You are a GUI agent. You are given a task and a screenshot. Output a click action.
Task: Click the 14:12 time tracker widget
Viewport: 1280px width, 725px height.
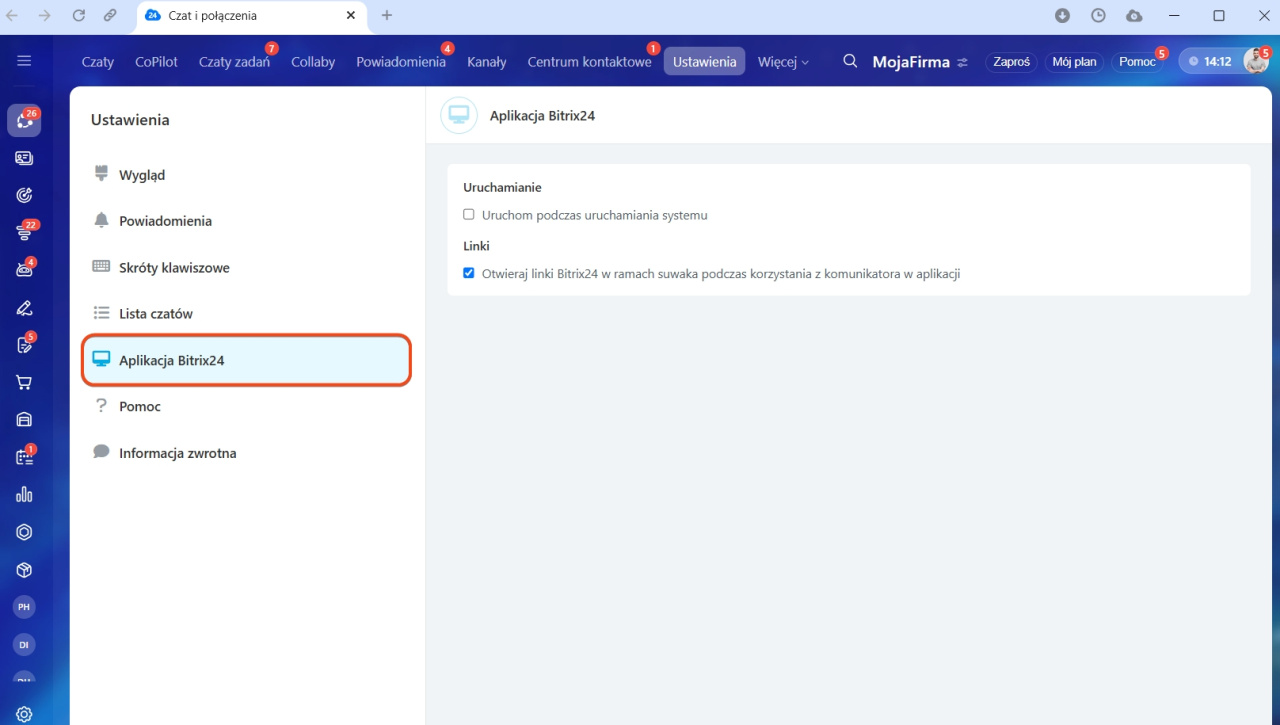[x=1208, y=61]
